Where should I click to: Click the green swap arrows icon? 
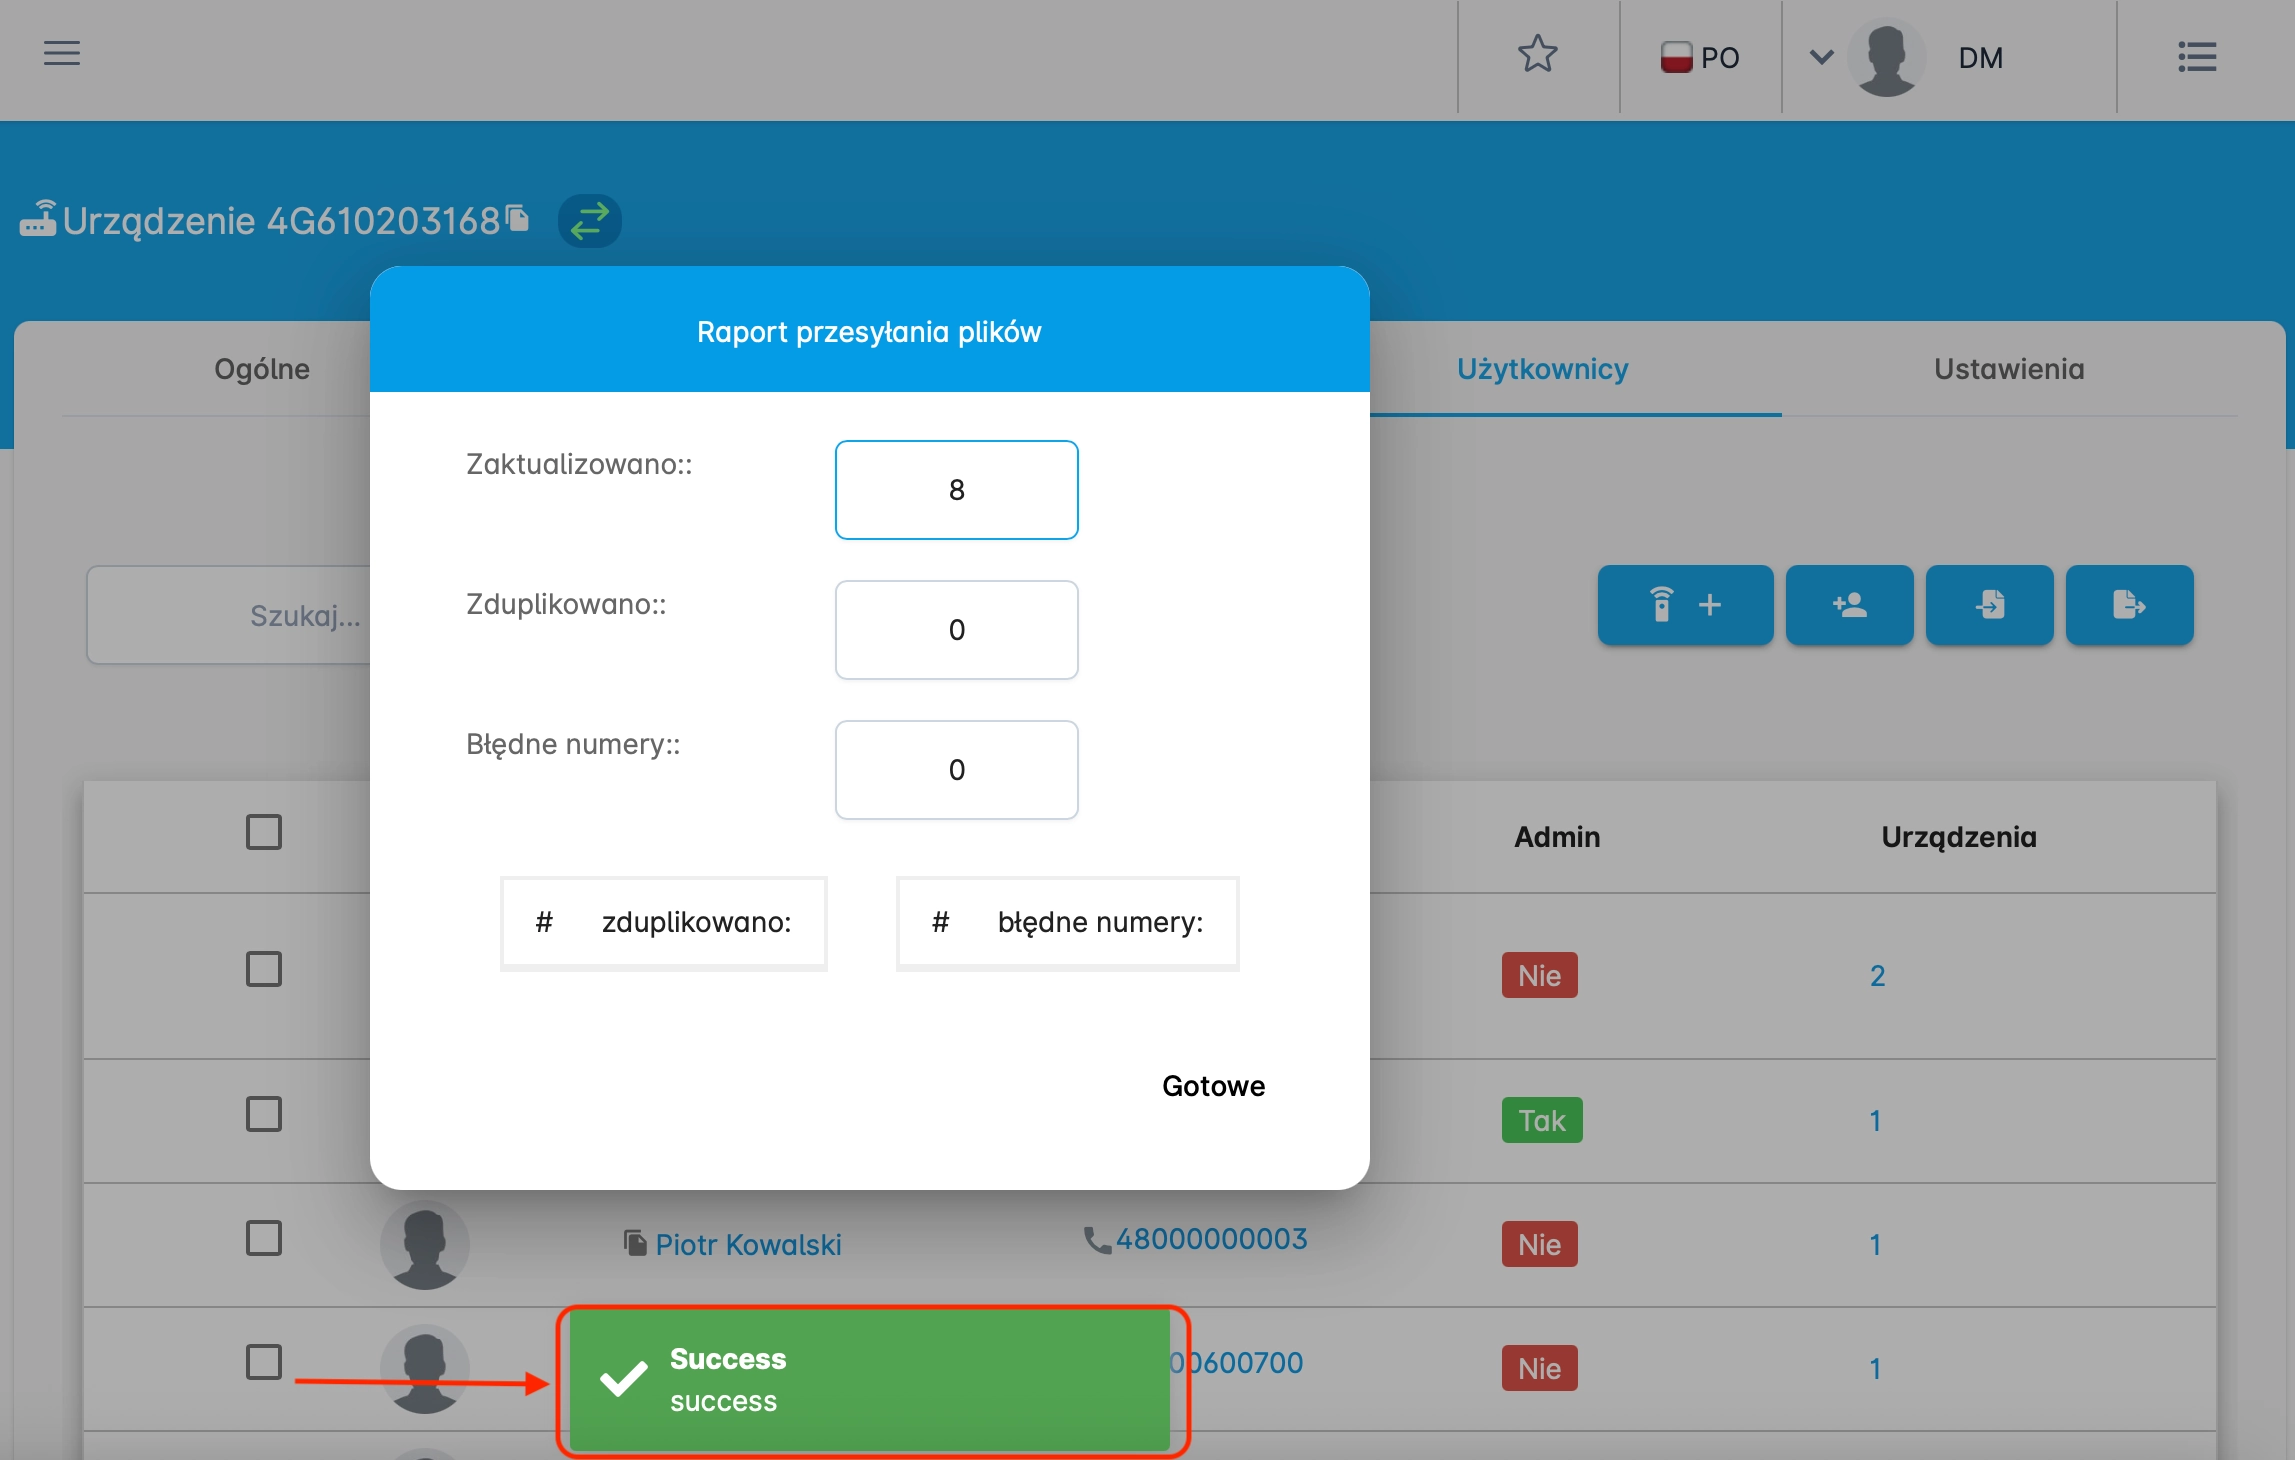pyautogui.click(x=589, y=220)
